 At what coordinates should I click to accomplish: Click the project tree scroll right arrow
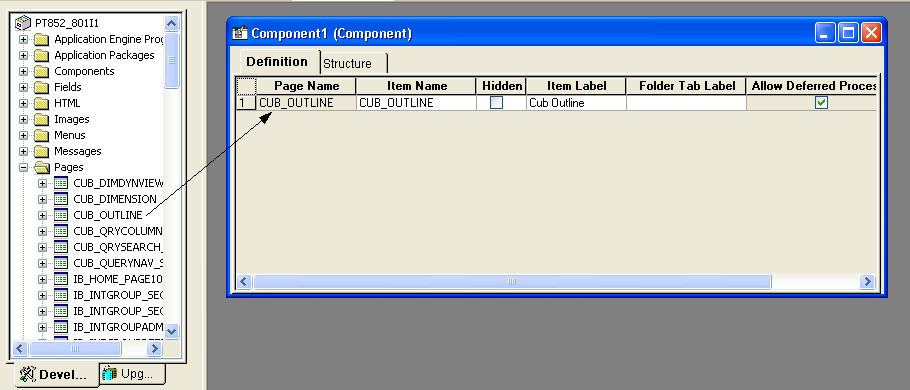click(x=154, y=348)
